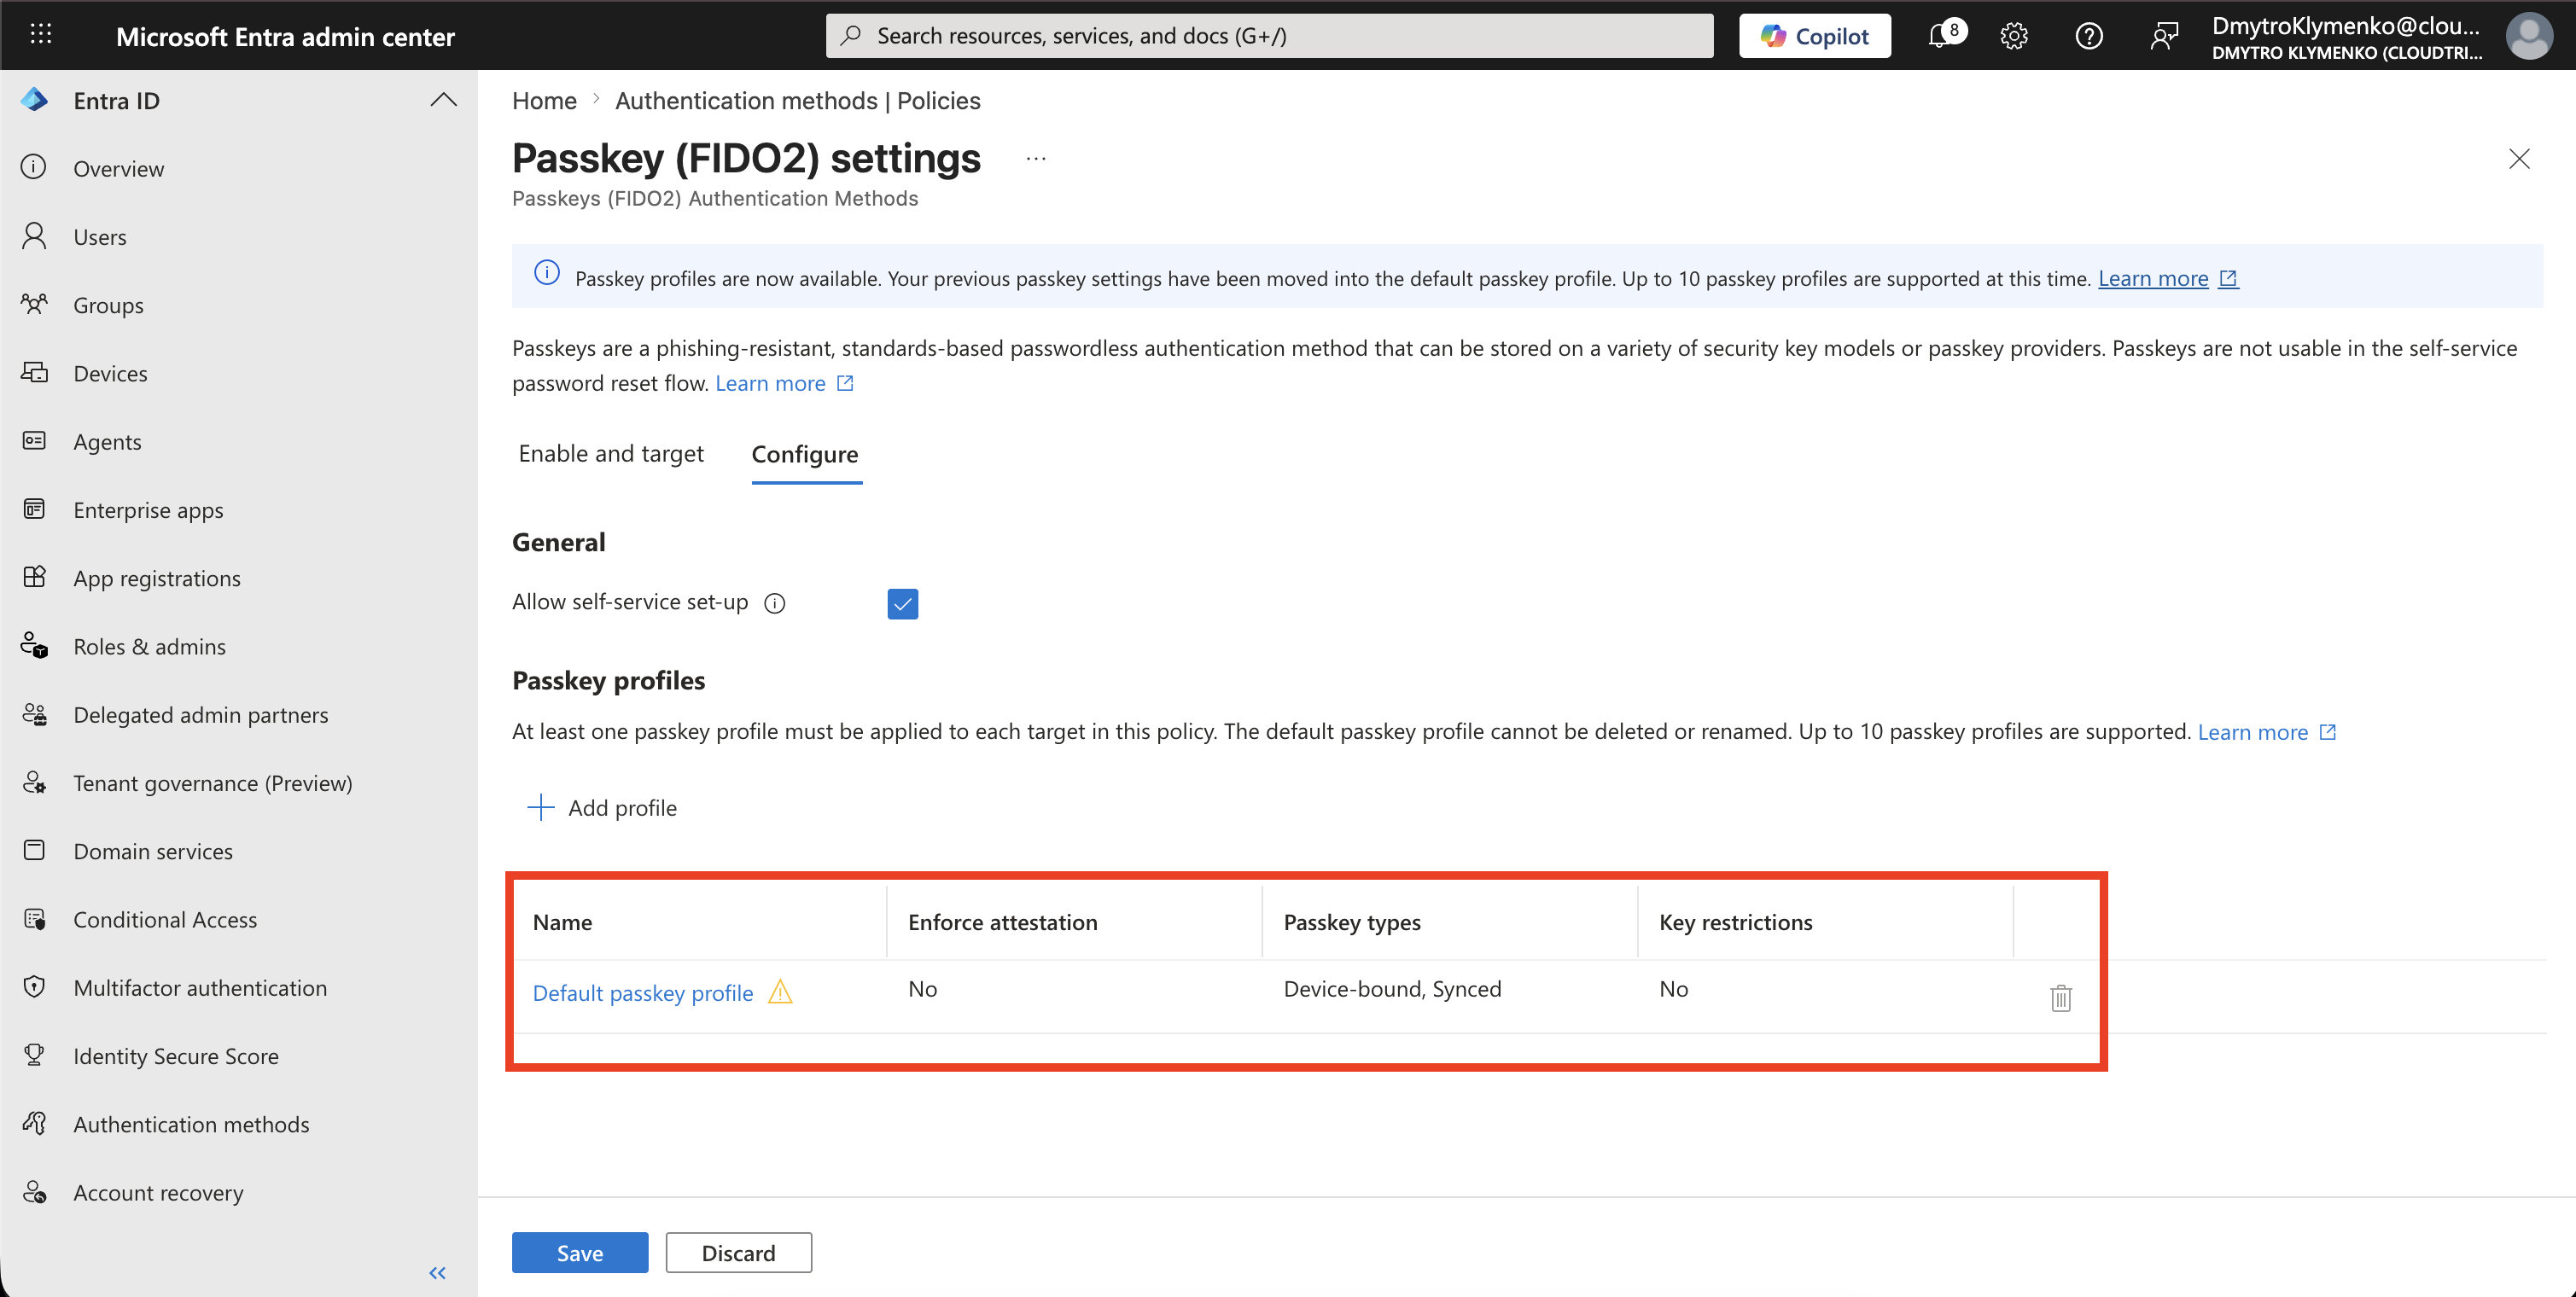Click the Devices icon in sidebar
Image resolution: width=2576 pixels, height=1297 pixels.
pos(34,372)
